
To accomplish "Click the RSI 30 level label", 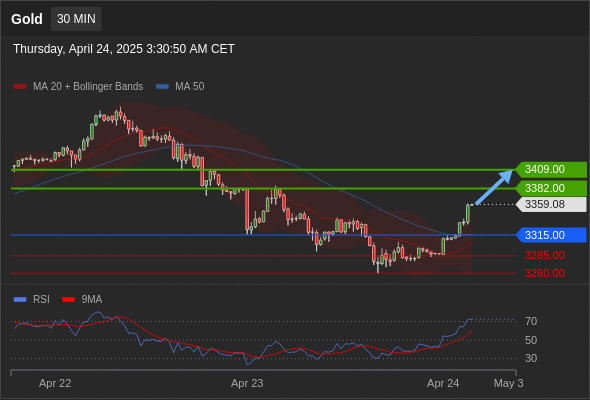I will coord(531,358).
